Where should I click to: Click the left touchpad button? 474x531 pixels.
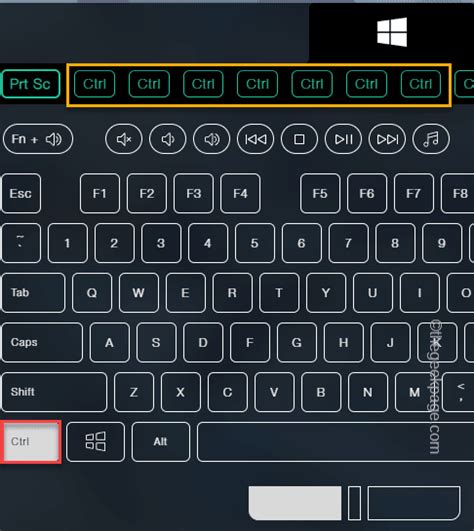[x=295, y=503]
